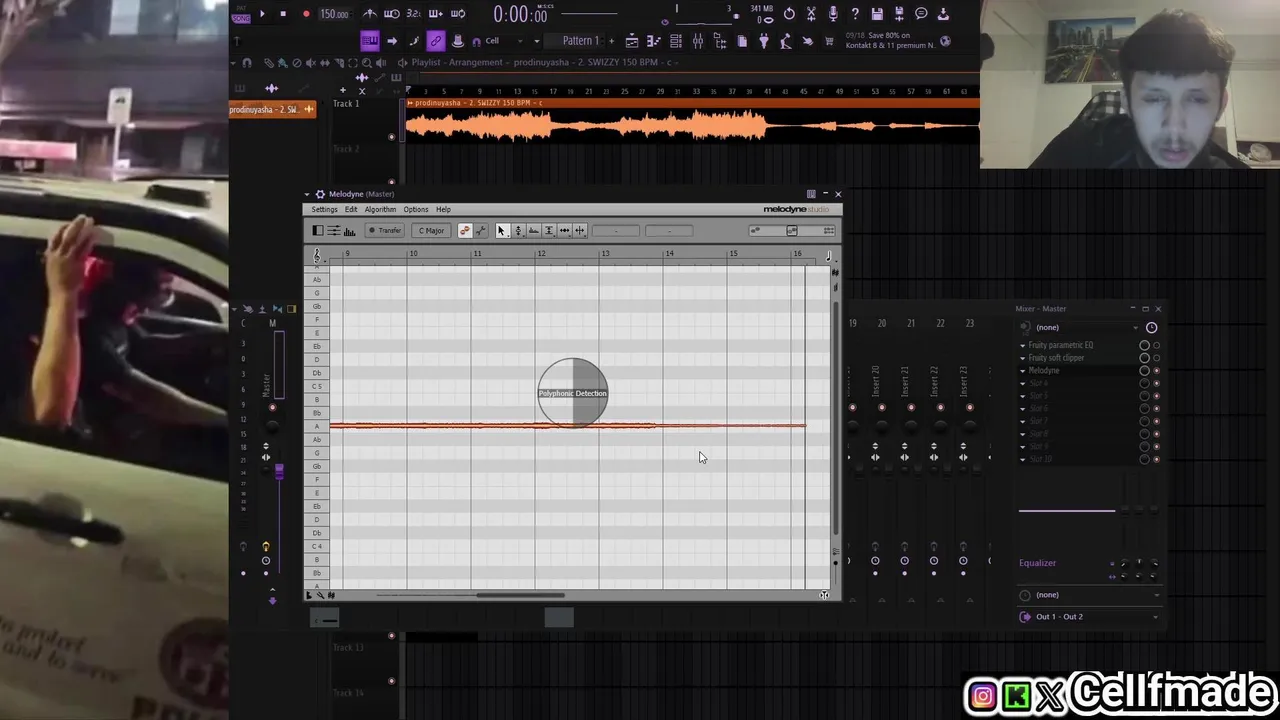Viewport: 1280px width, 720px height.
Task: Click the Melodyne Transfer button
Action: pos(385,230)
